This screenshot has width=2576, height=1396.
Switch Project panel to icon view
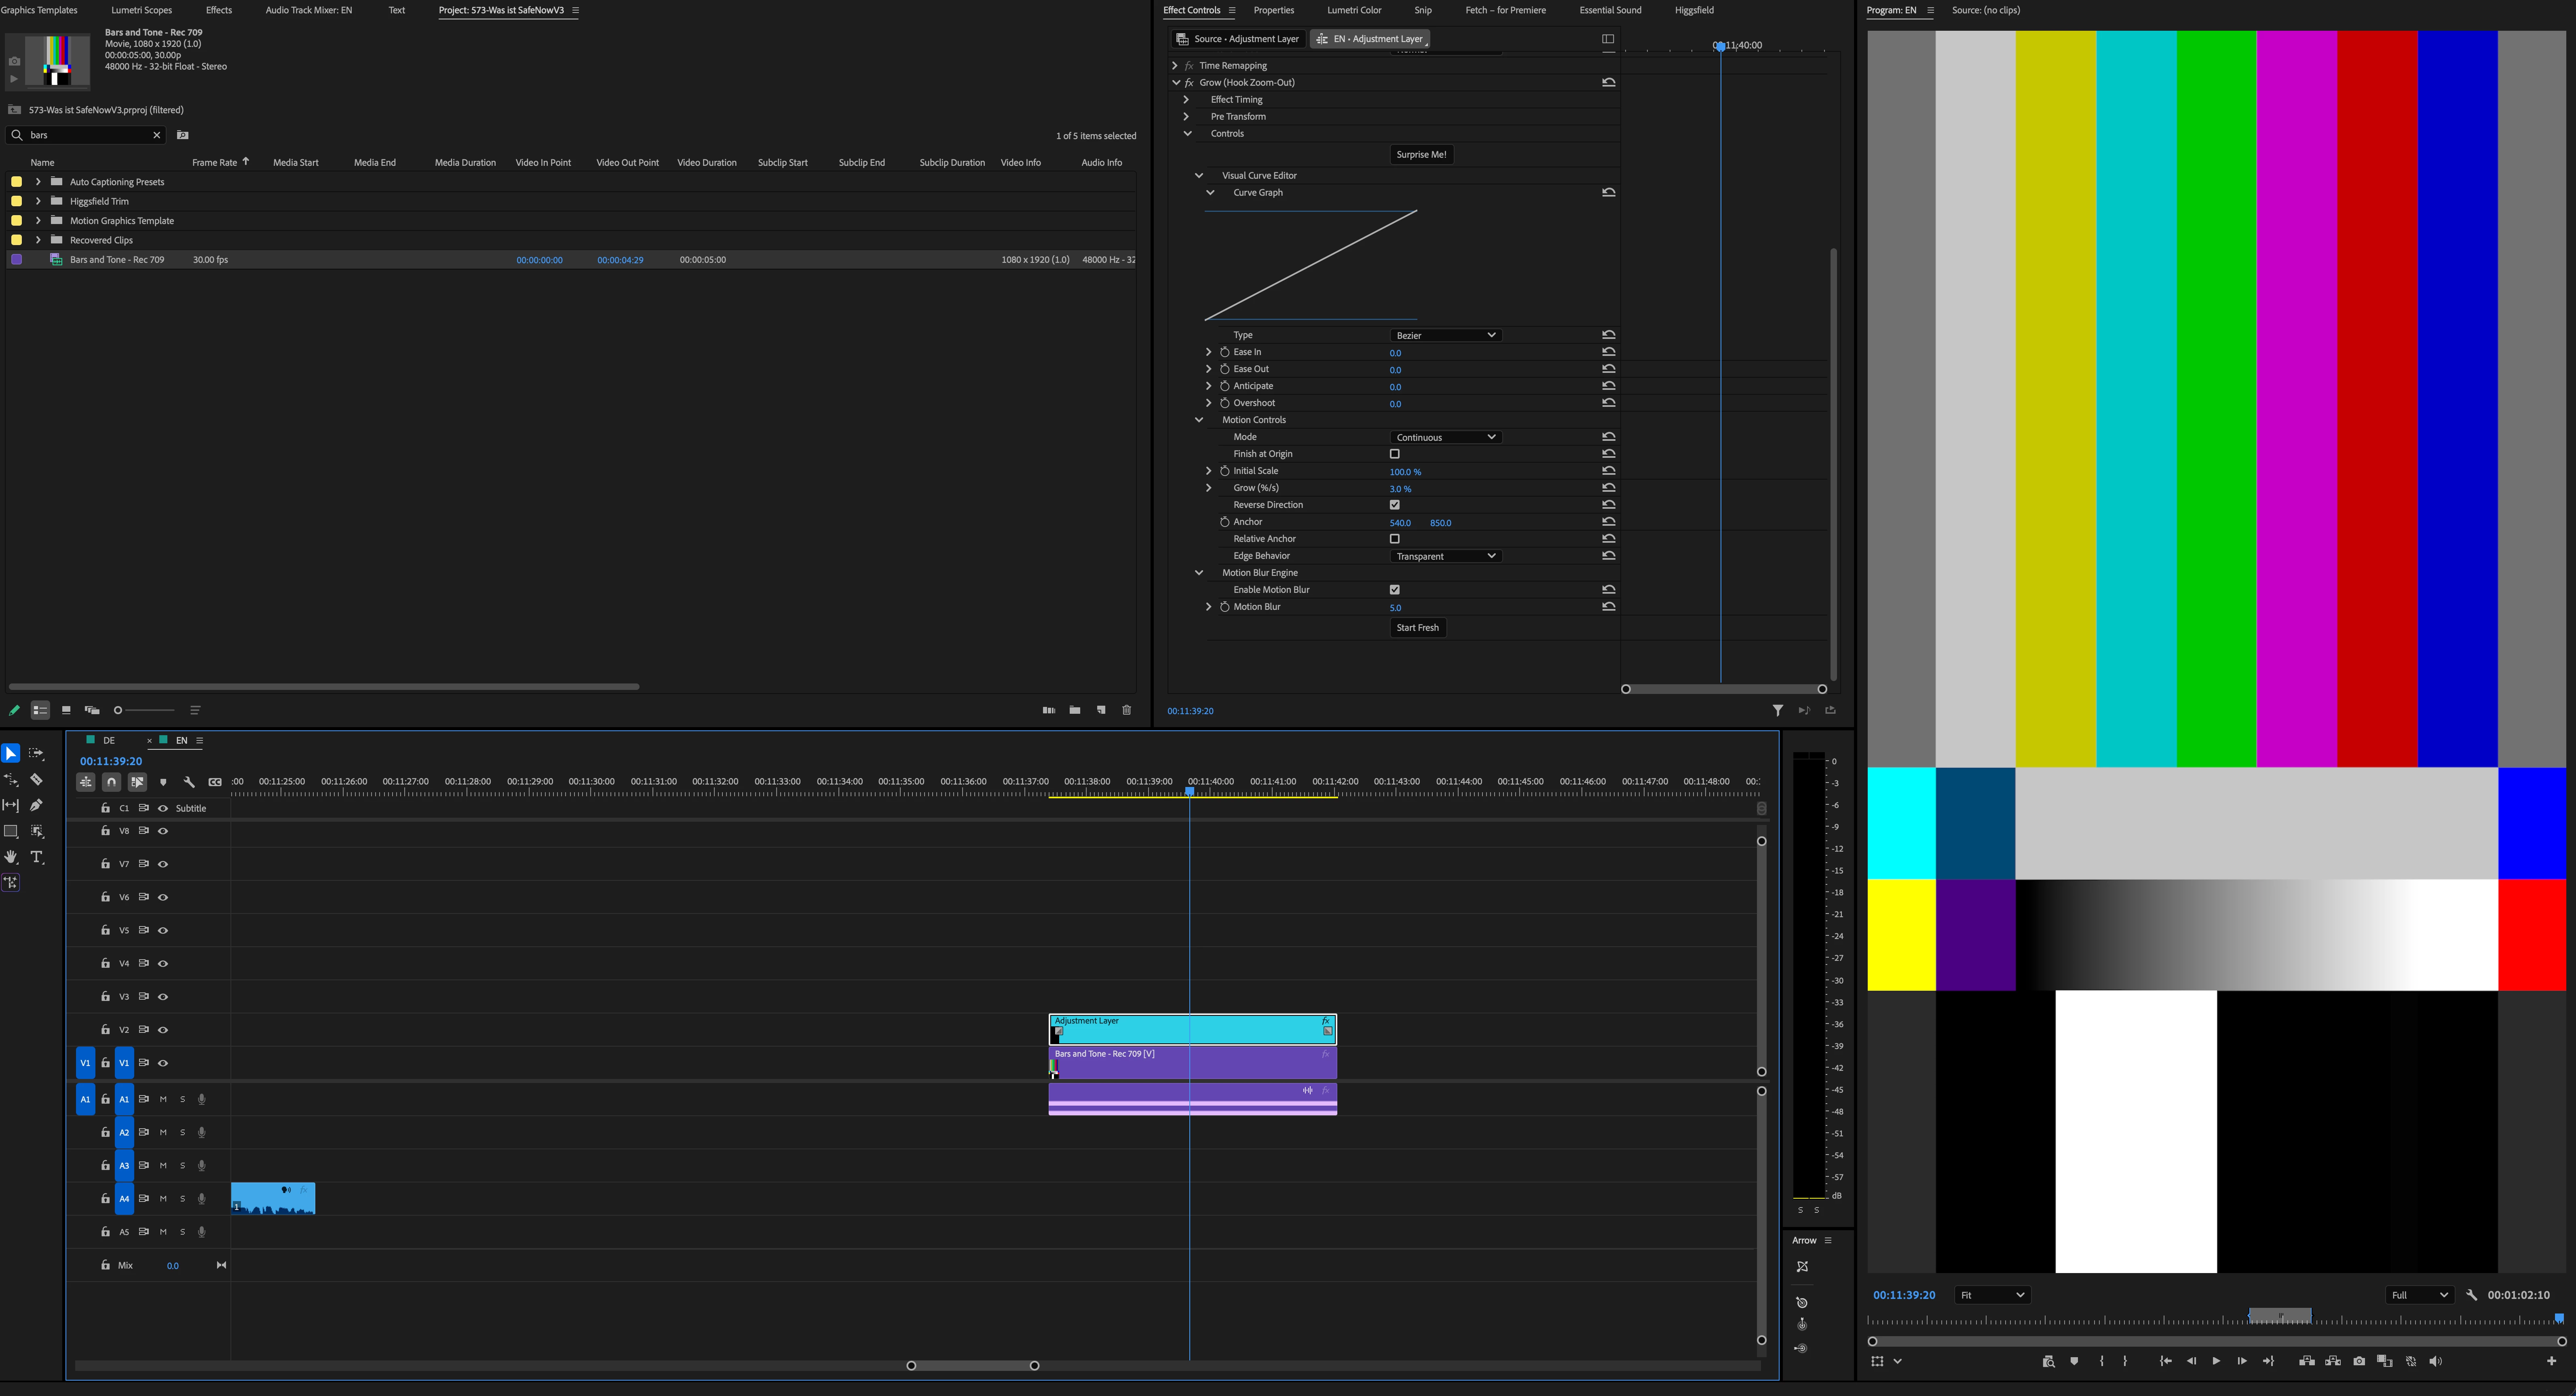pyautogui.click(x=66, y=710)
